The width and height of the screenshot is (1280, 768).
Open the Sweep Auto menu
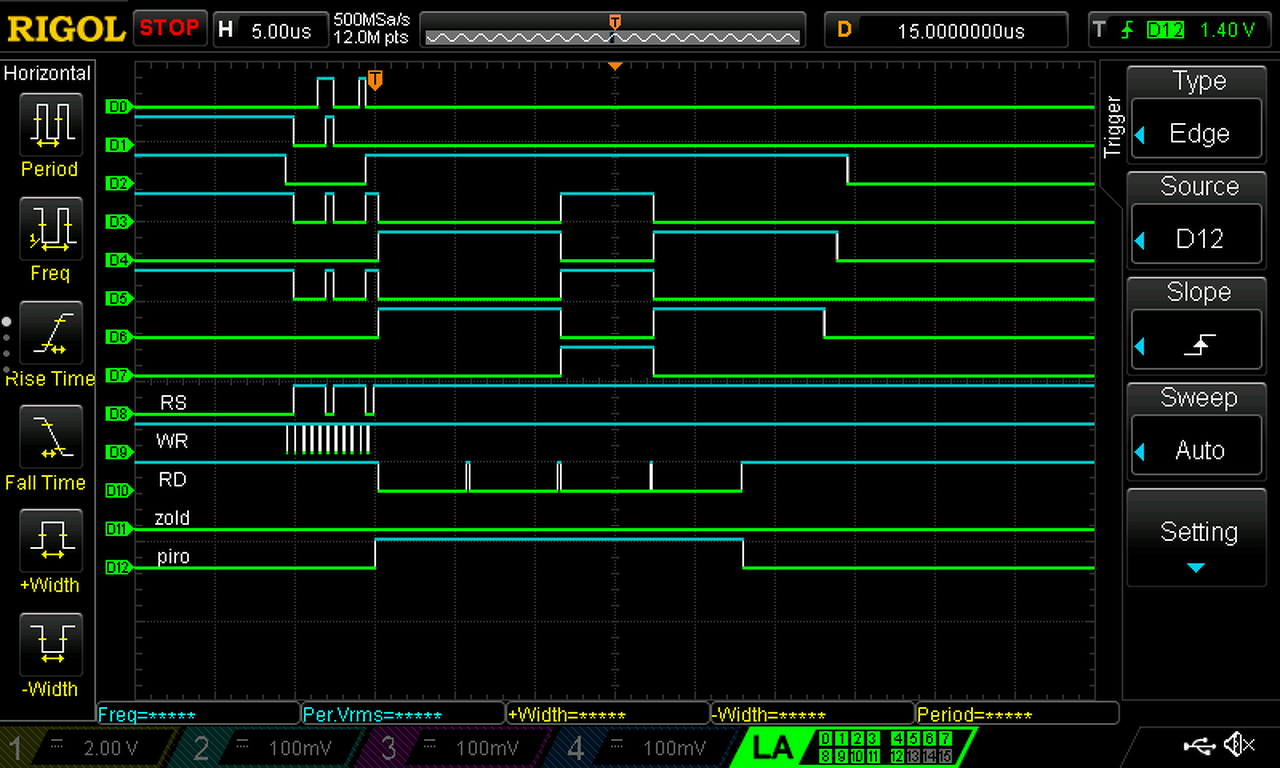1196,430
